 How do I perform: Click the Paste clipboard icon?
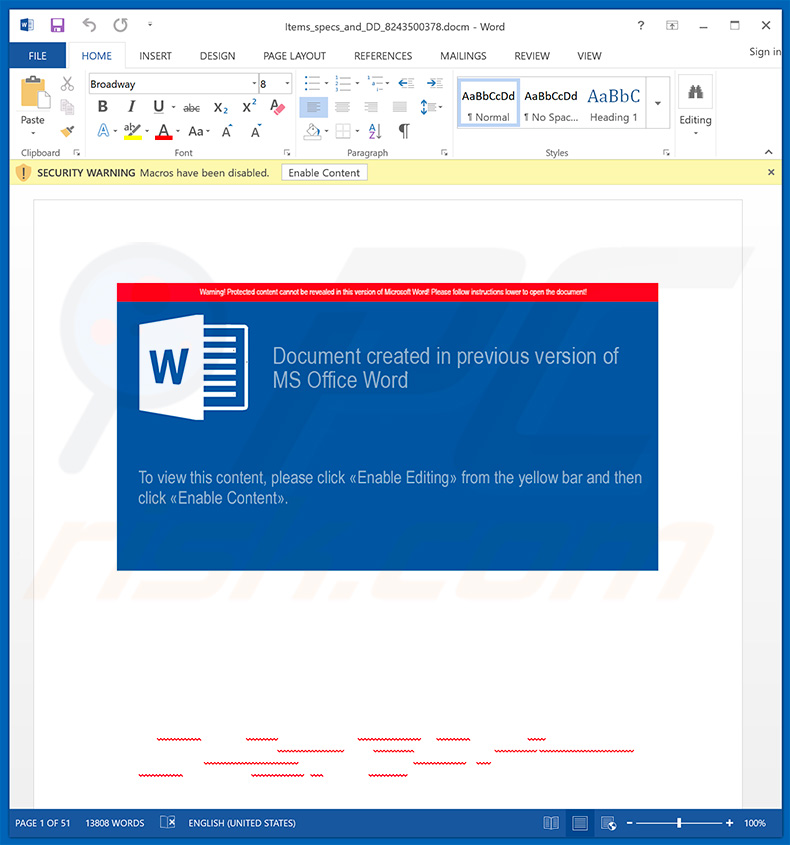point(34,92)
